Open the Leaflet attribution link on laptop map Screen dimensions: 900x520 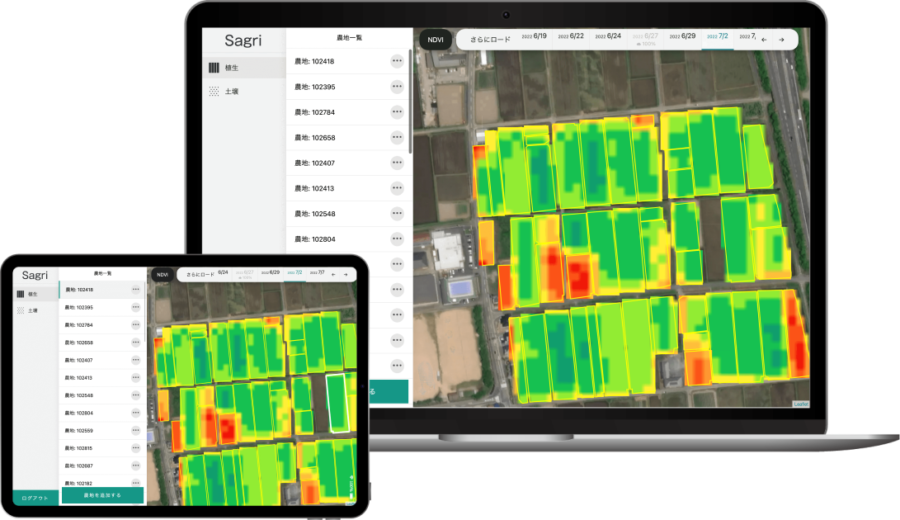point(801,404)
